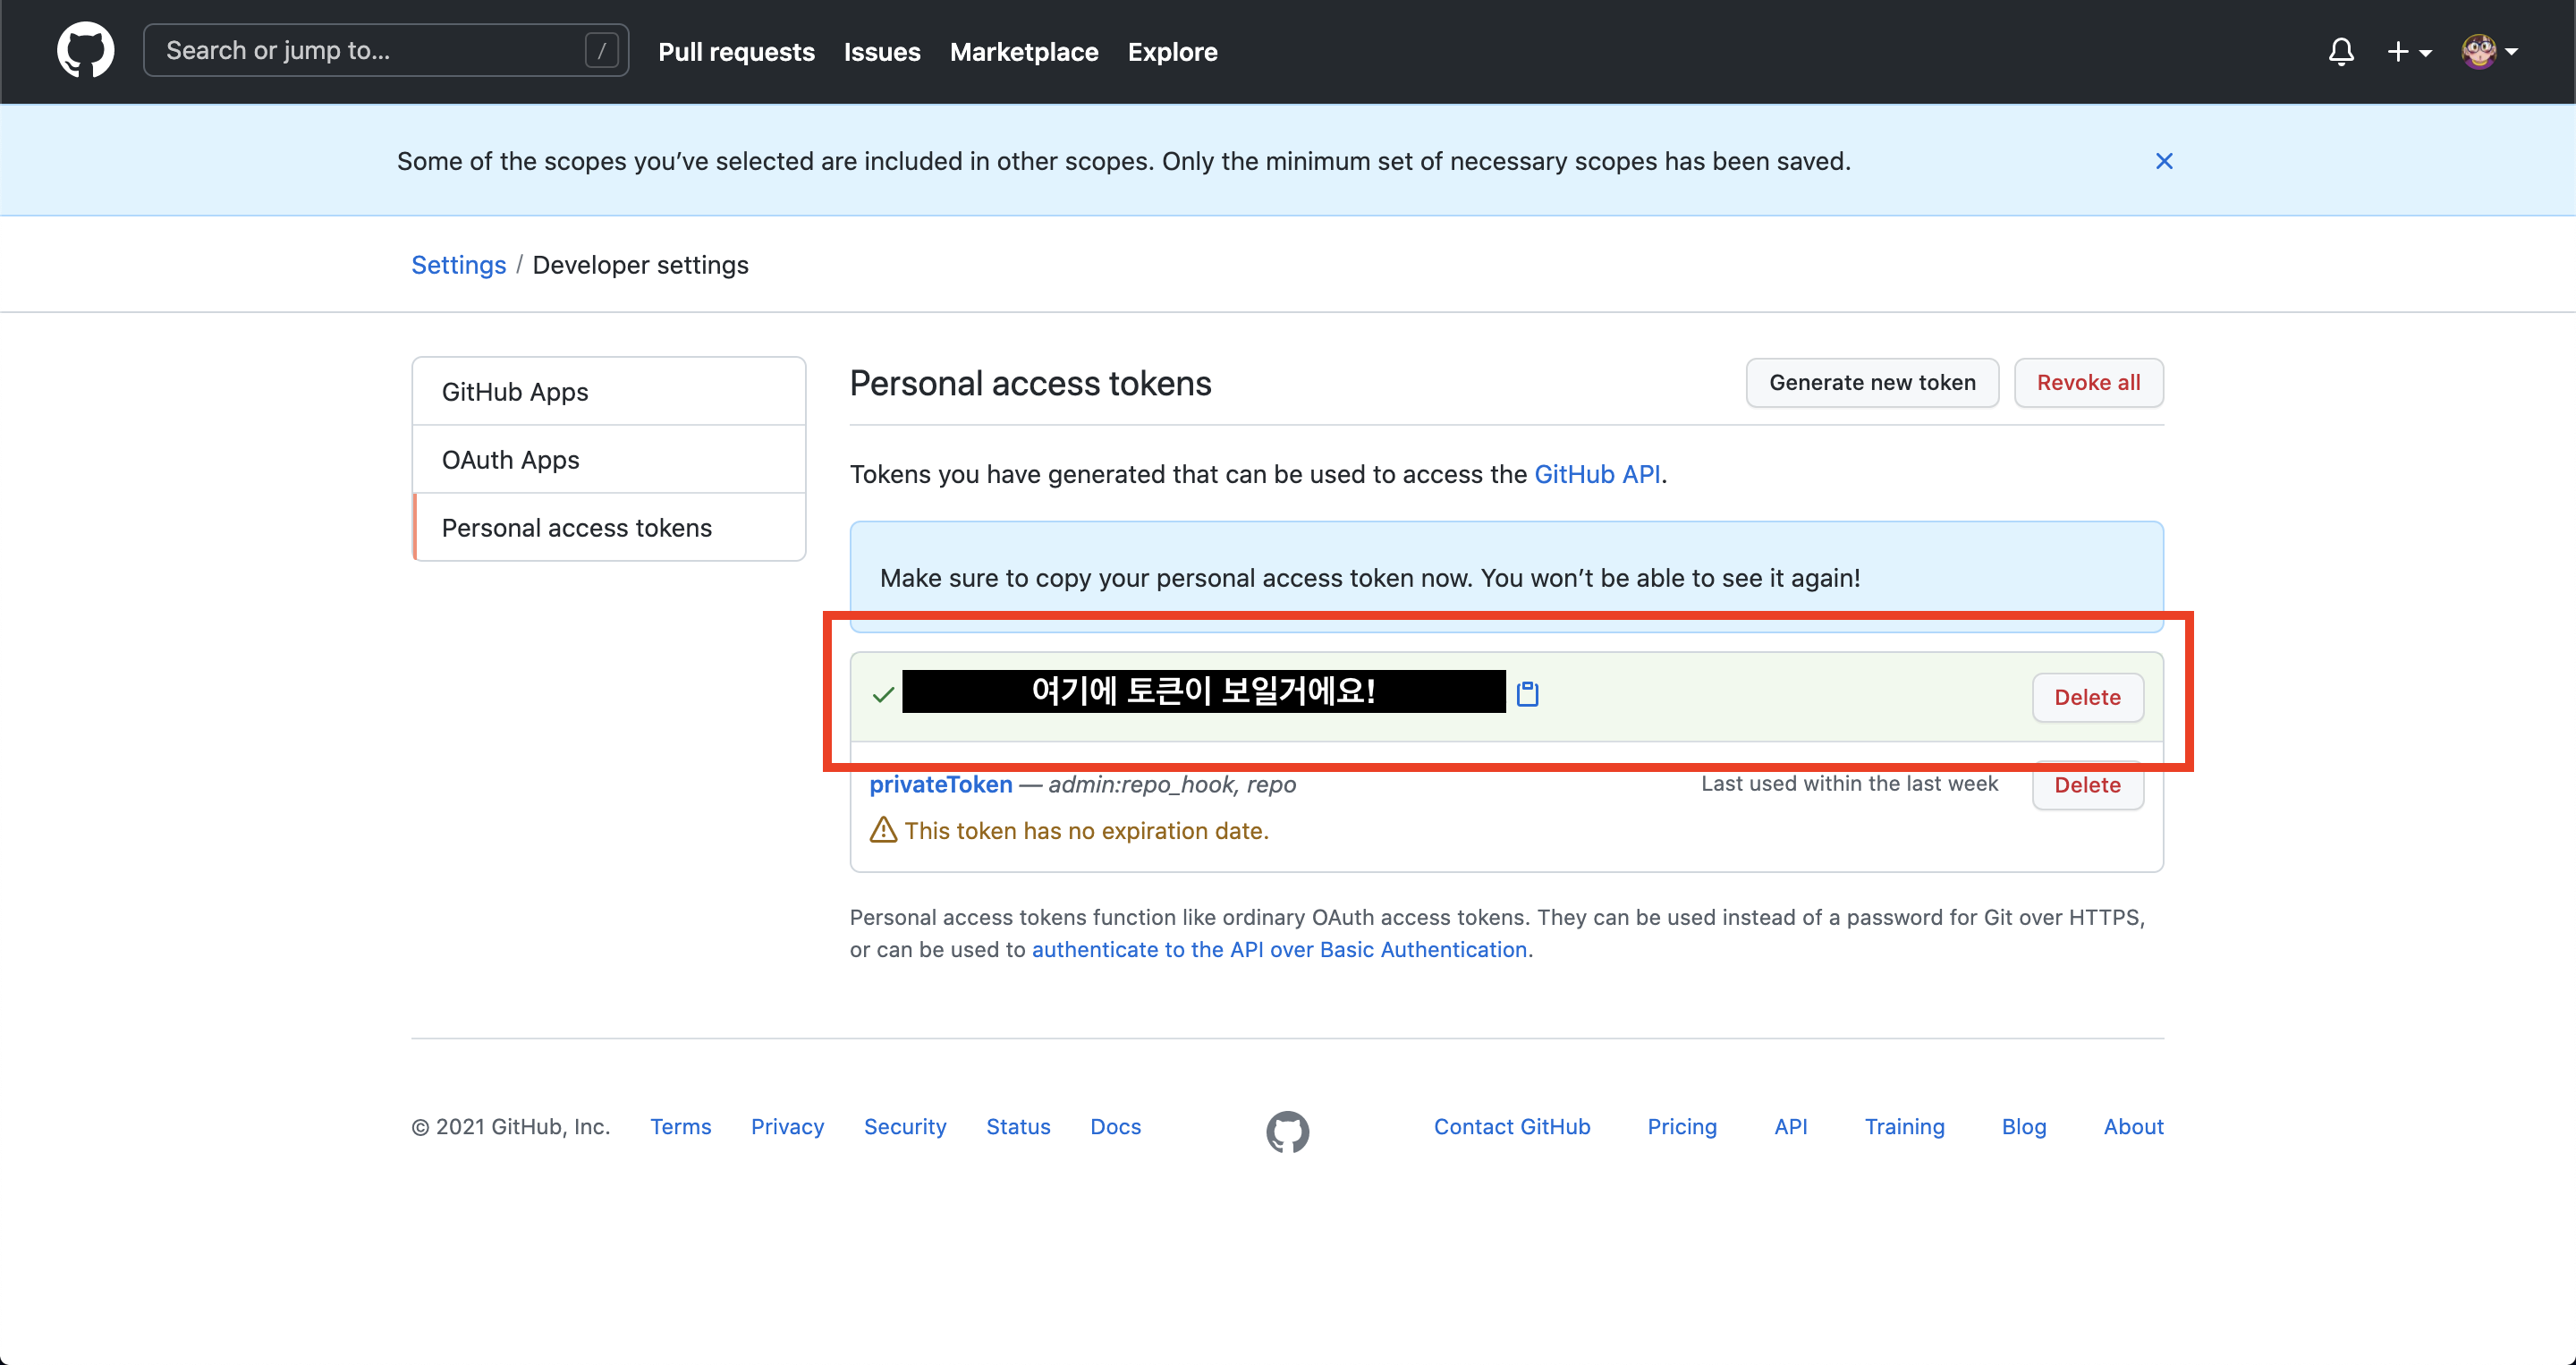Click Generate new token button
This screenshot has width=2576, height=1365.
coord(1871,383)
